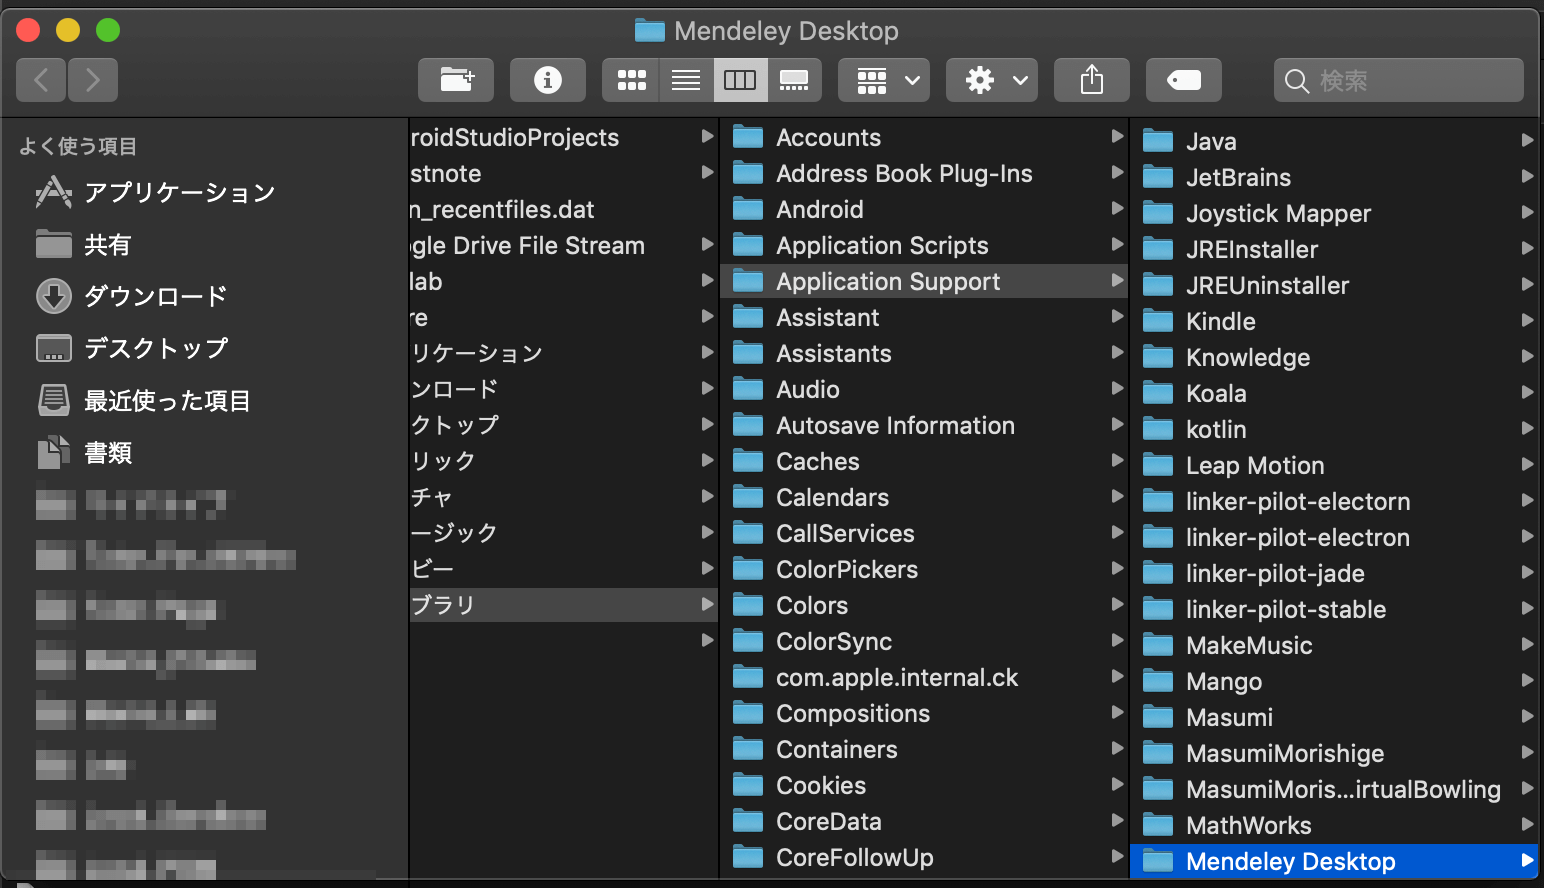Expand the gle Drive File Stream arrow

click(707, 245)
